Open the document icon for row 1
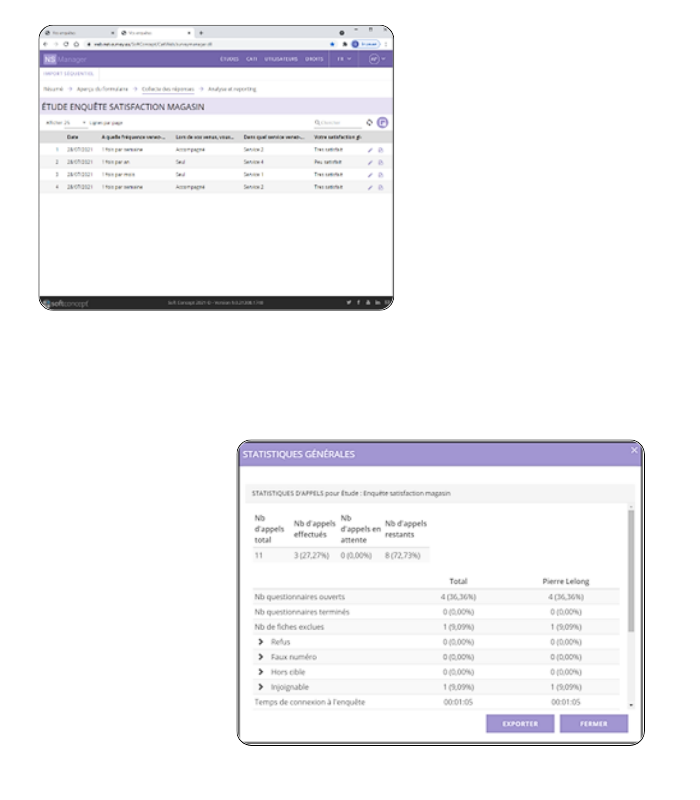 pos(381,150)
